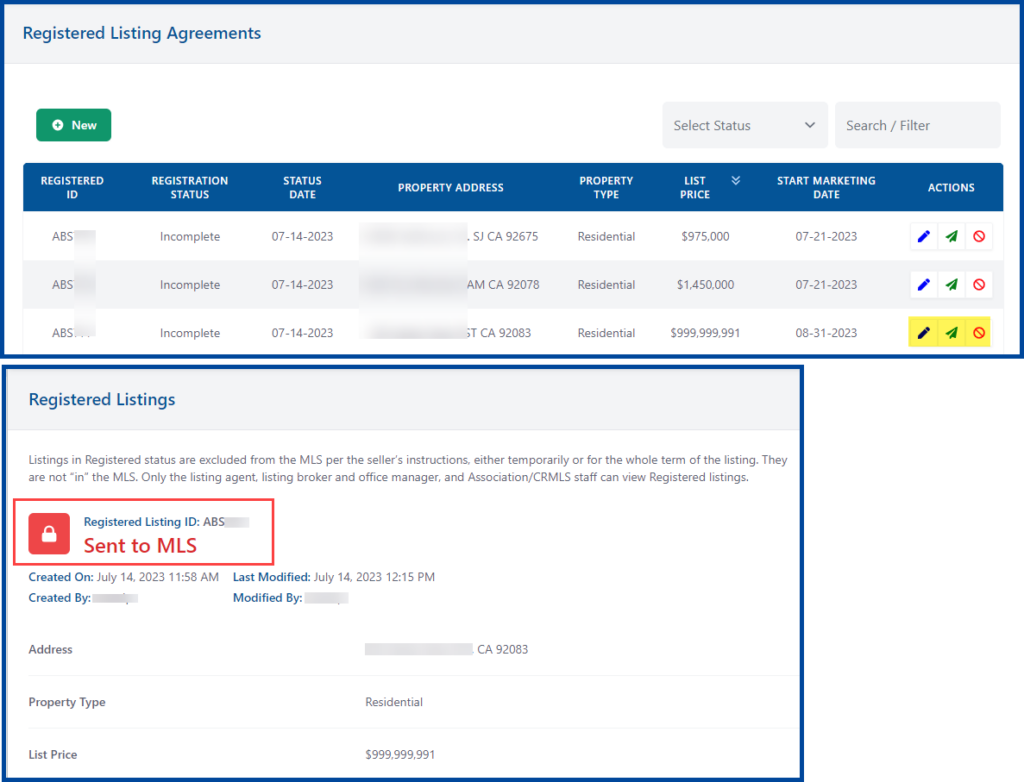The width and height of the screenshot is (1024, 782).
Task: Click the Registration Status column header
Action: (189, 187)
